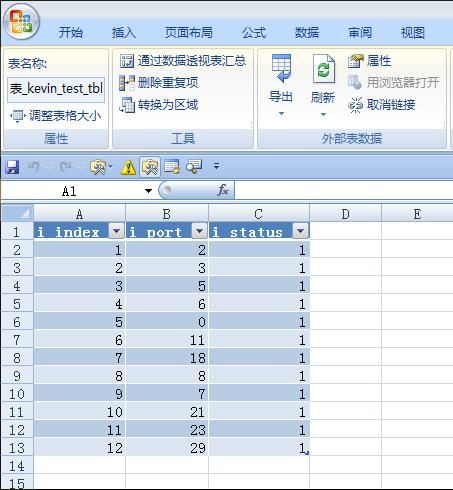The image size is (453, 490).
Task: Switch to the 开始 ribbon tab
Action: [x=70, y=33]
